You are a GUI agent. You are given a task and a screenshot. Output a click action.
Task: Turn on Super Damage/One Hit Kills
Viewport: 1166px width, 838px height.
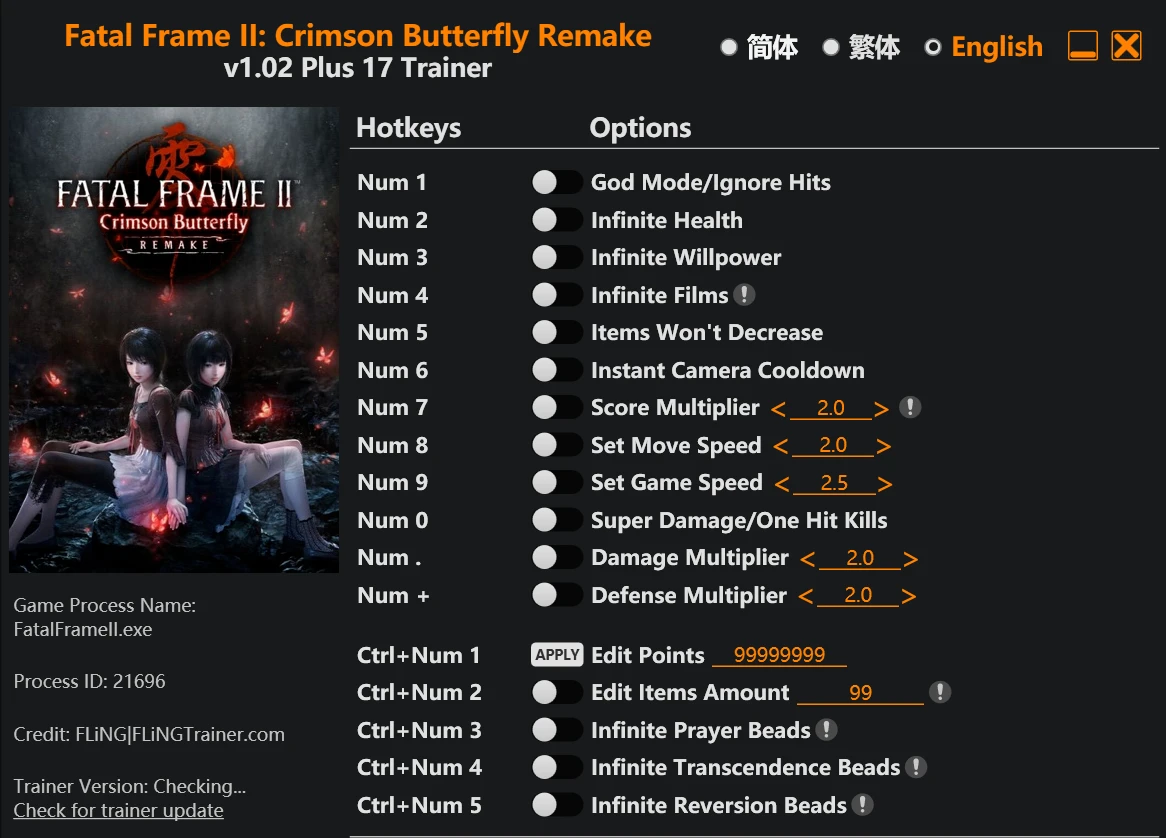(x=557, y=520)
